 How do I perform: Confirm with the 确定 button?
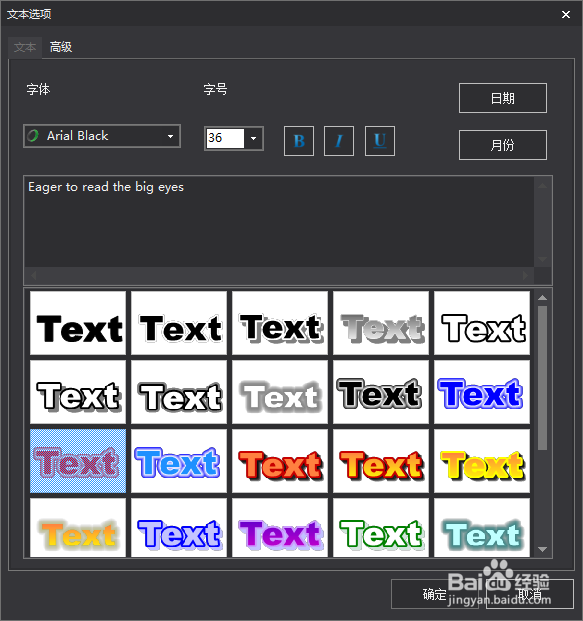pos(435,594)
